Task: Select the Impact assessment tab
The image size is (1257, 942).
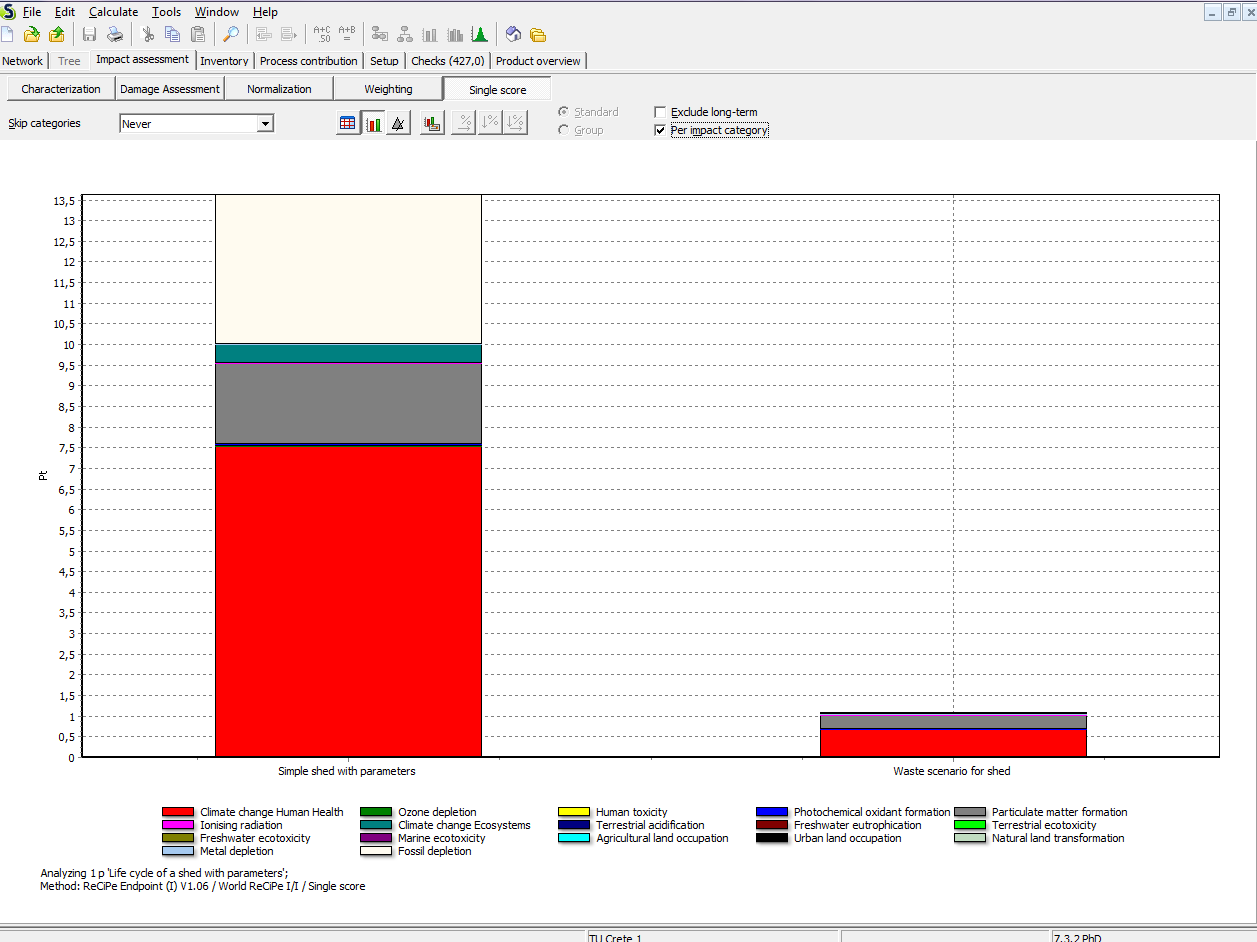Action: 142,60
